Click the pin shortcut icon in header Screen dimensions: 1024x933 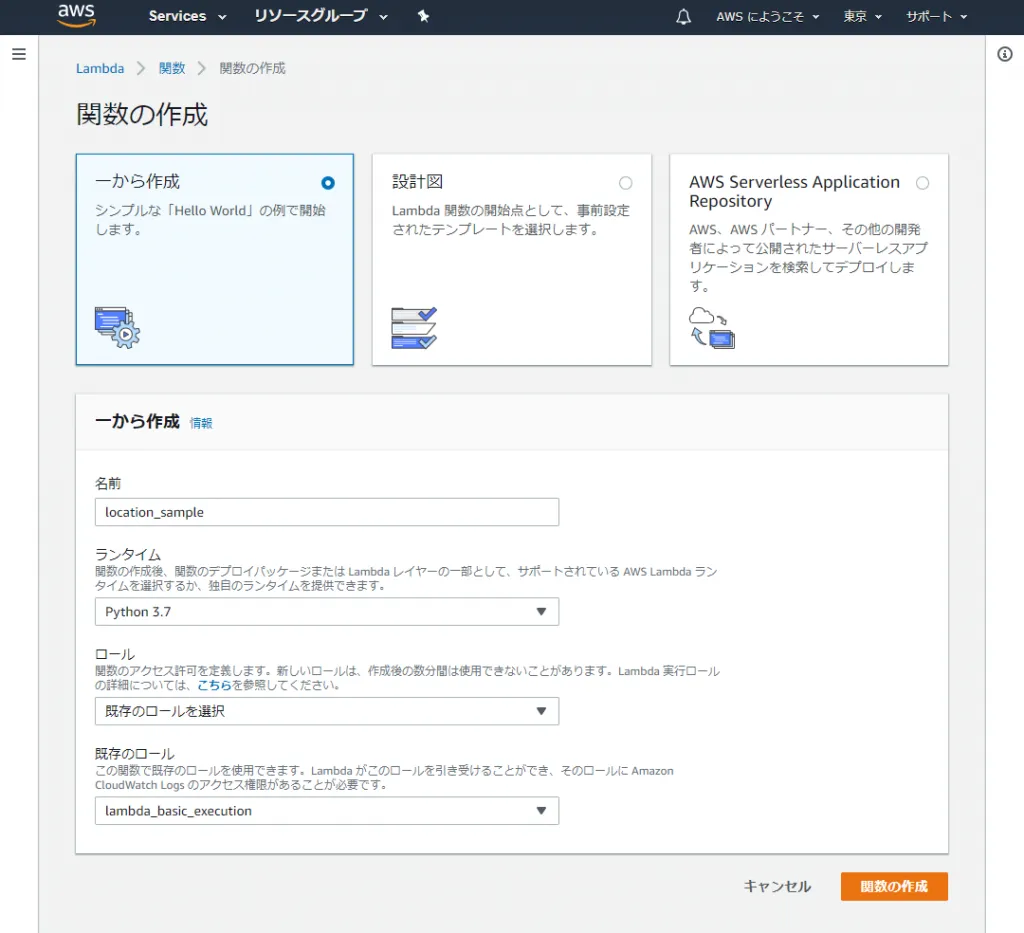[423, 16]
